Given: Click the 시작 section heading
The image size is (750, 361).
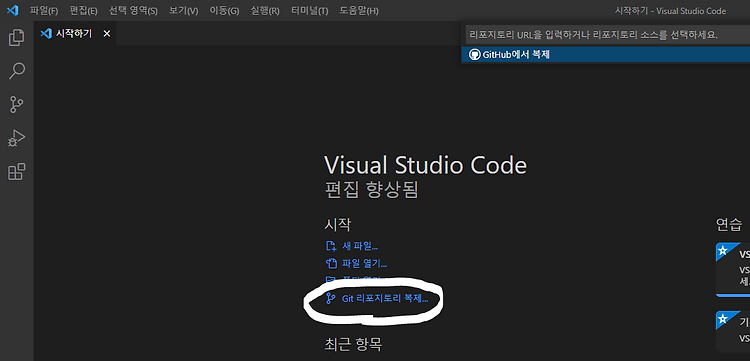Looking at the screenshot, I should tap(338, 224).
